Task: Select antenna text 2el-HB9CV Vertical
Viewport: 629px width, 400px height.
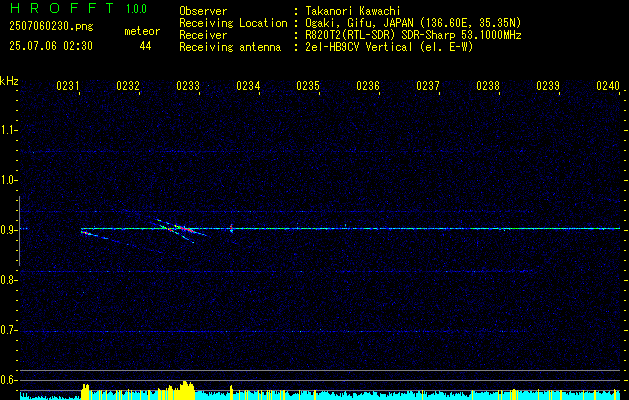Action: coord(359,47)
